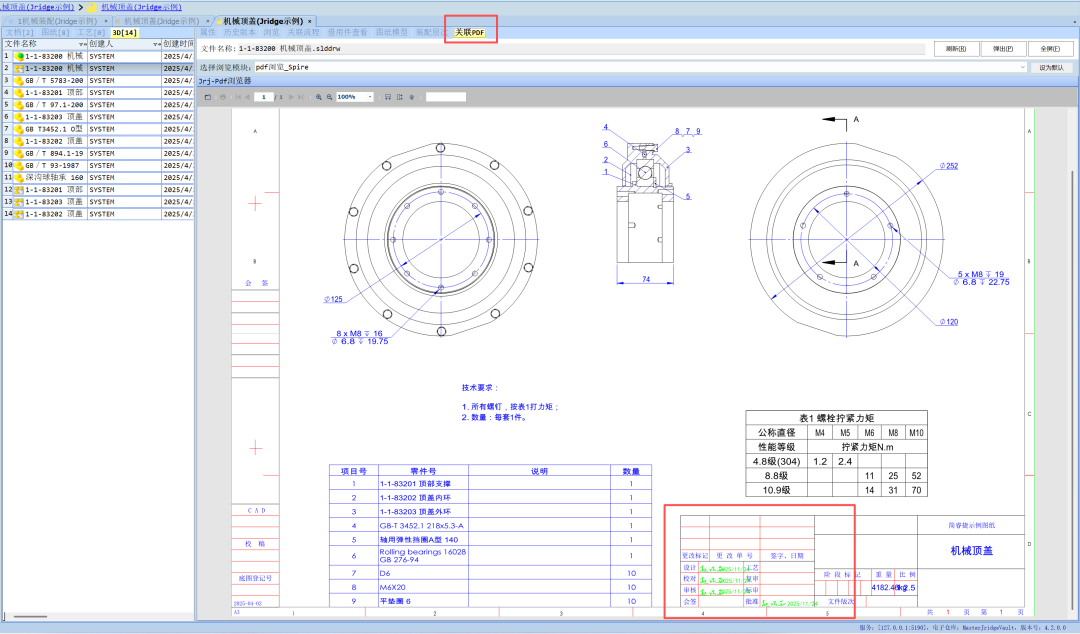Viewport: 1080px width, 634px height.
Task: Select row 9 item GB / T 894.1-19
Action: click(98, 154)
